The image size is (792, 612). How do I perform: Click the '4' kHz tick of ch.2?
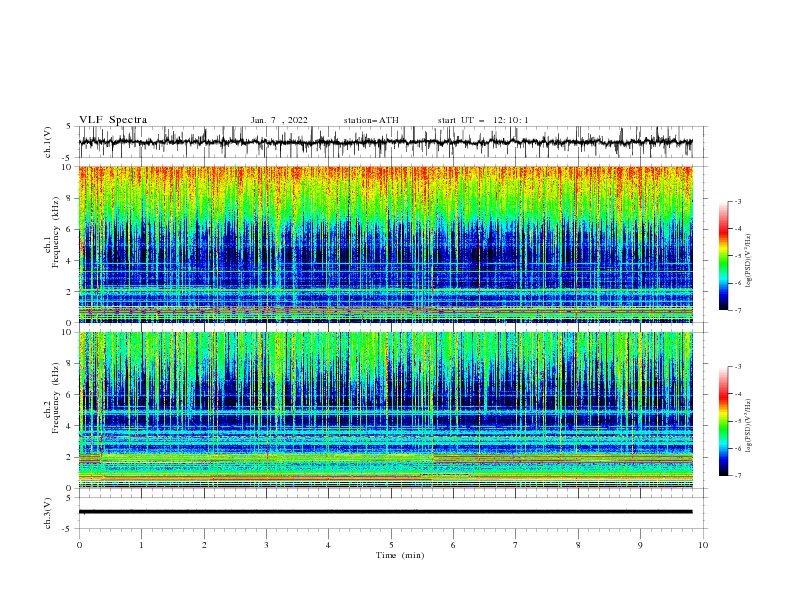70,426
